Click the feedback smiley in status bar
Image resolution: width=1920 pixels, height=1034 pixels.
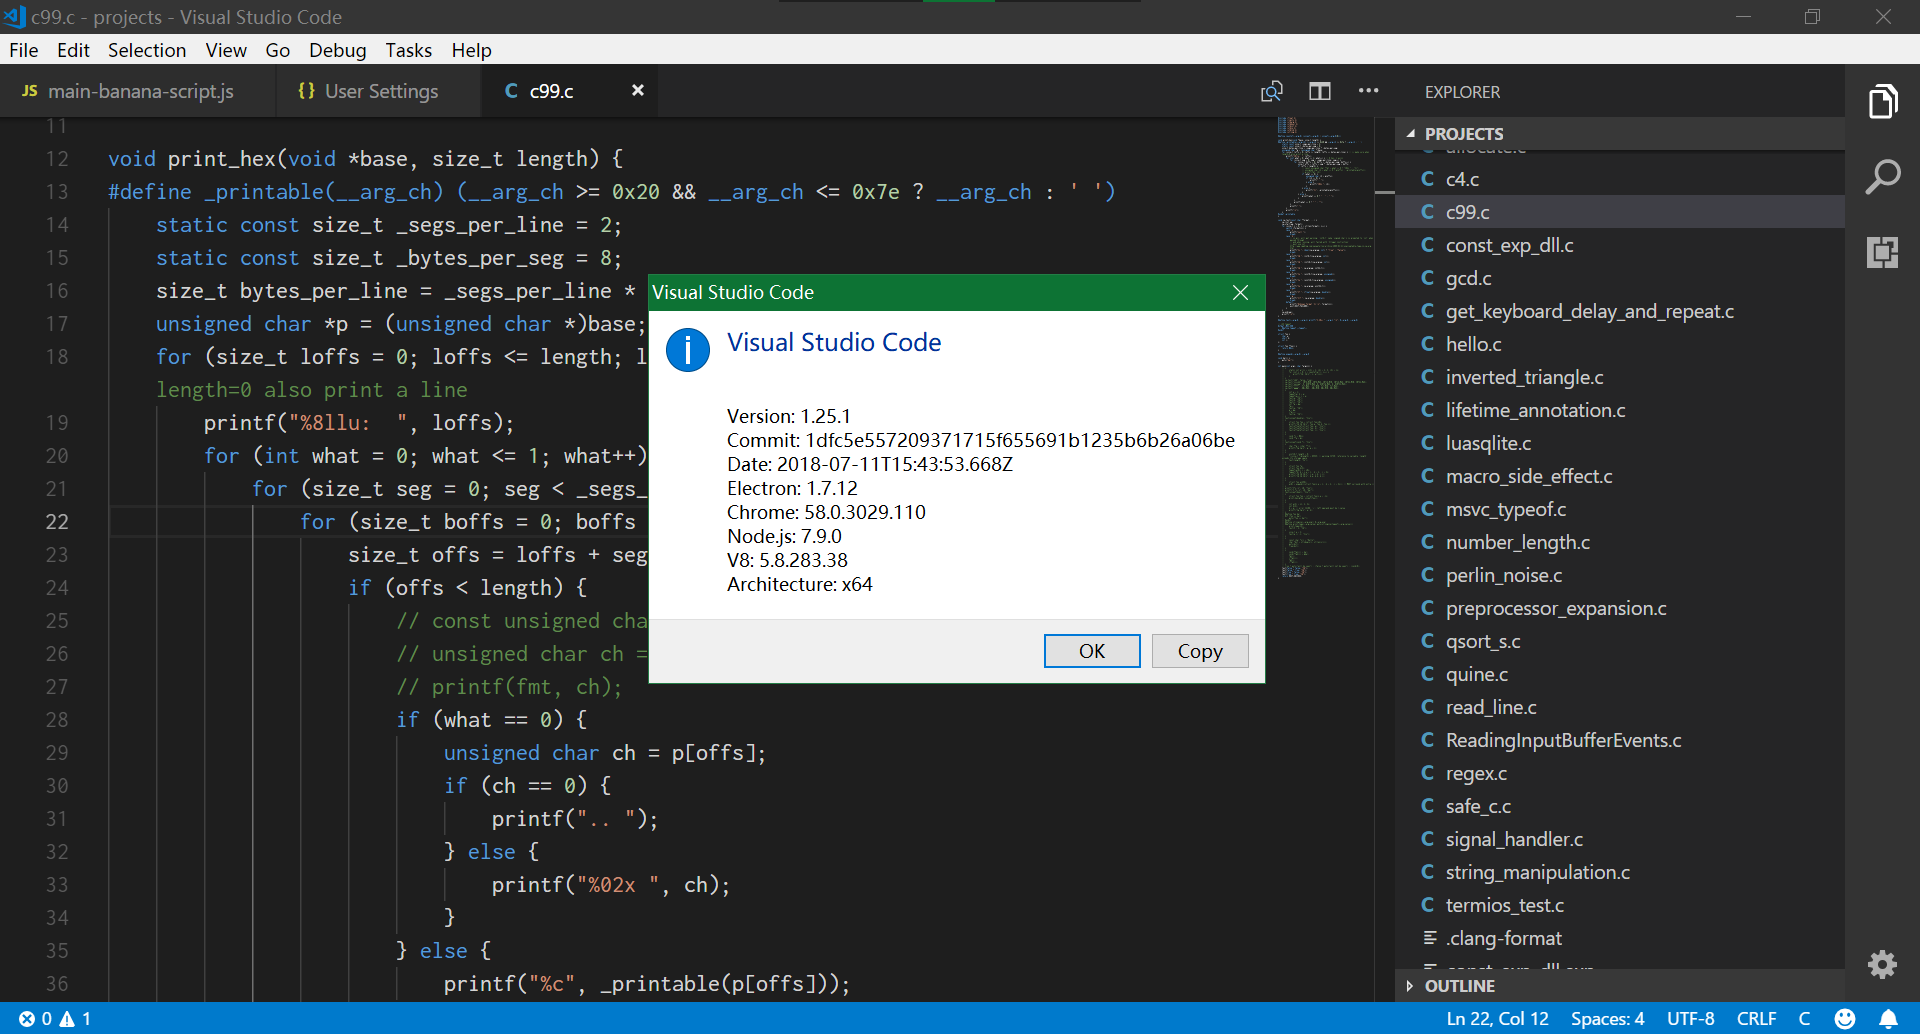pos(1845,1018)
